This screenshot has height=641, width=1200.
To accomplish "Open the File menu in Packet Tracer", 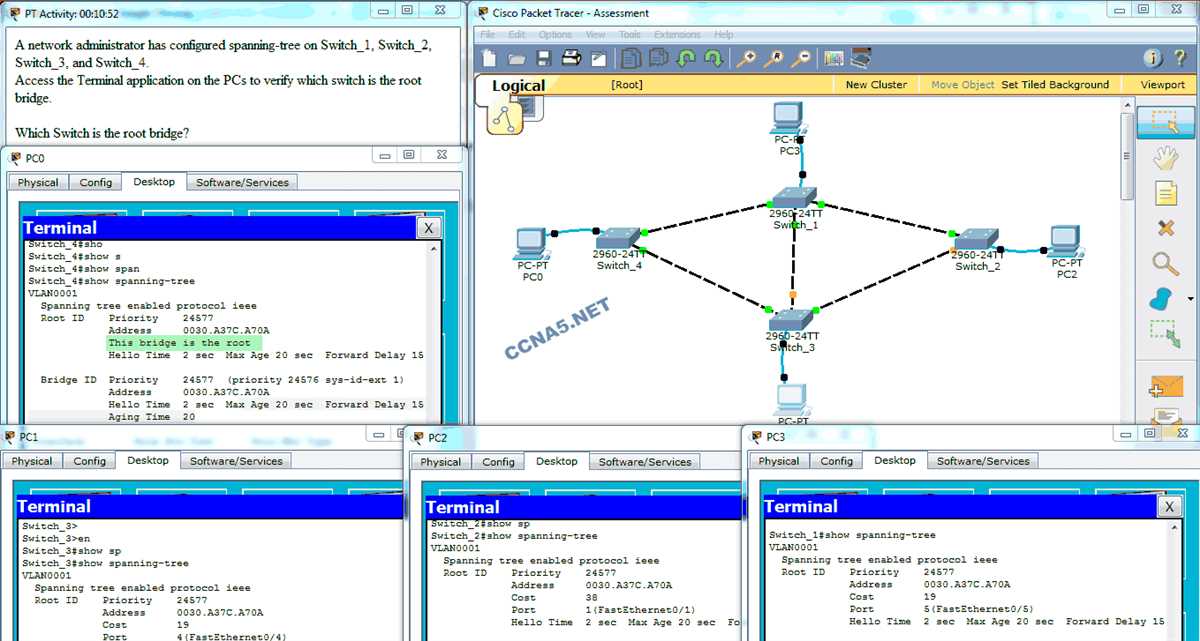I will click(489, 35).
